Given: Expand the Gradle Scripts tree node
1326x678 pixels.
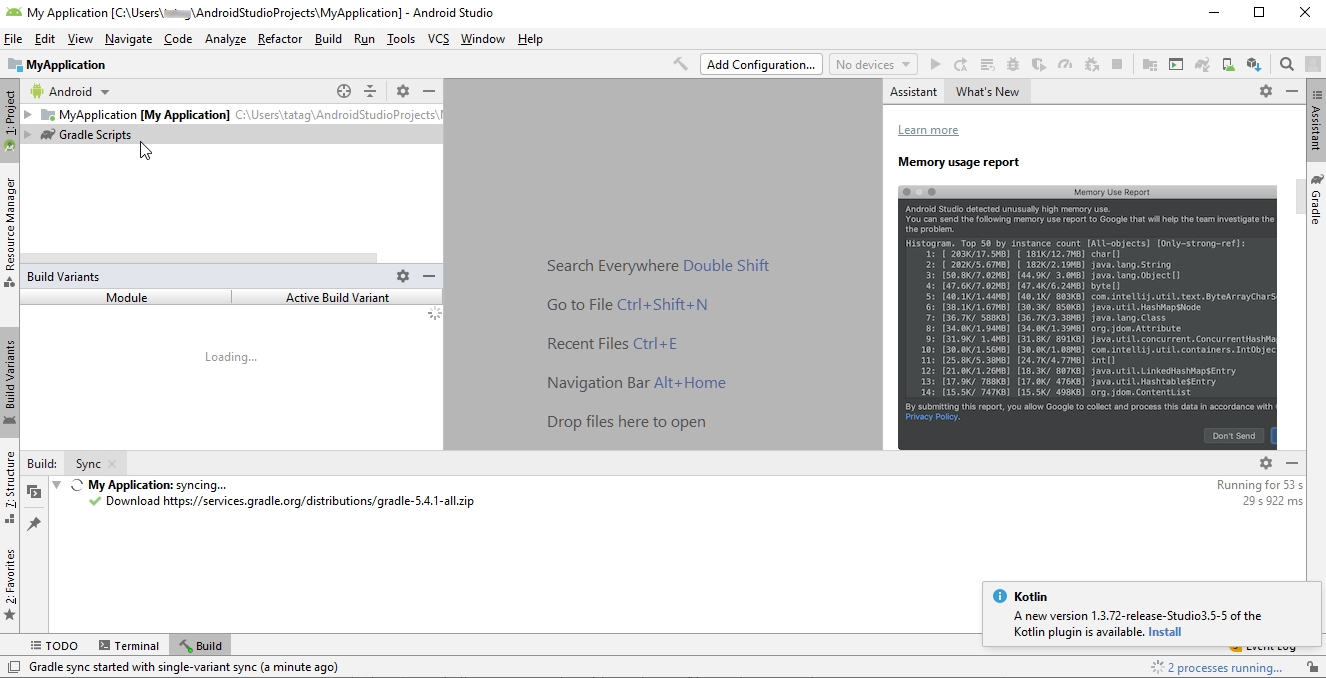Looking at the screenshot, I should [x=28, y=135].
